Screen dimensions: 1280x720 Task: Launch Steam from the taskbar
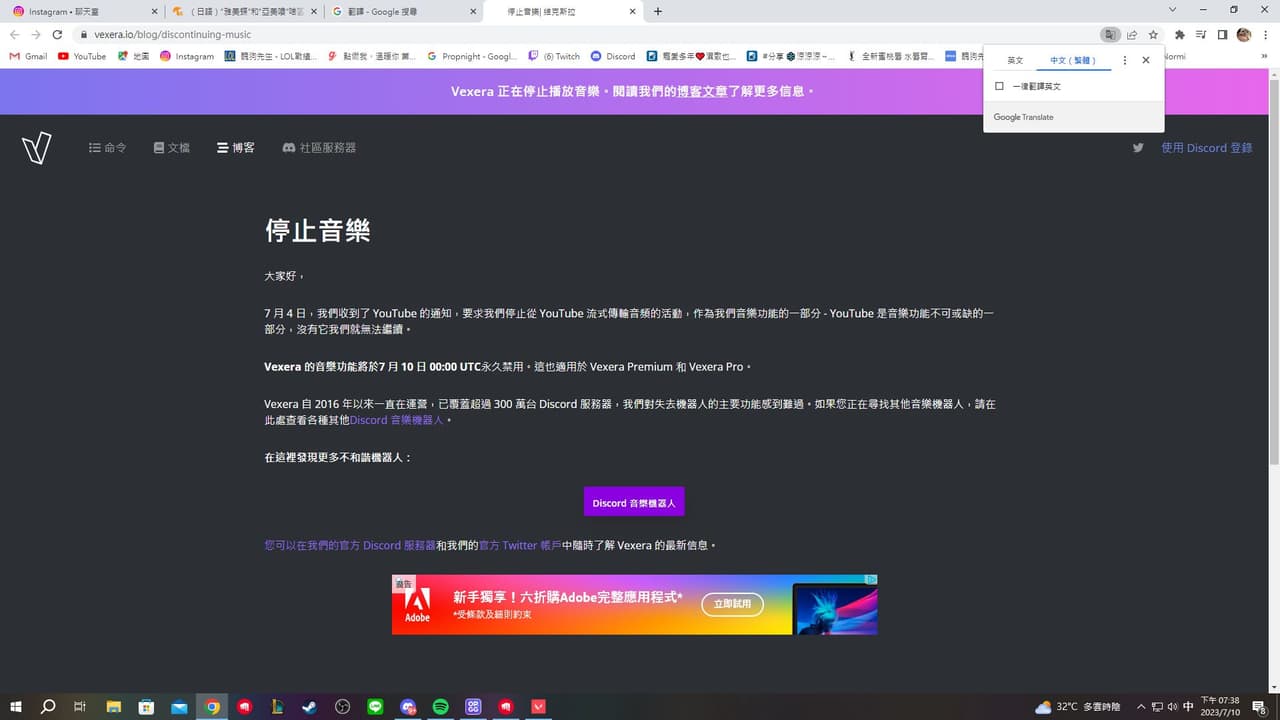[310, 706]
